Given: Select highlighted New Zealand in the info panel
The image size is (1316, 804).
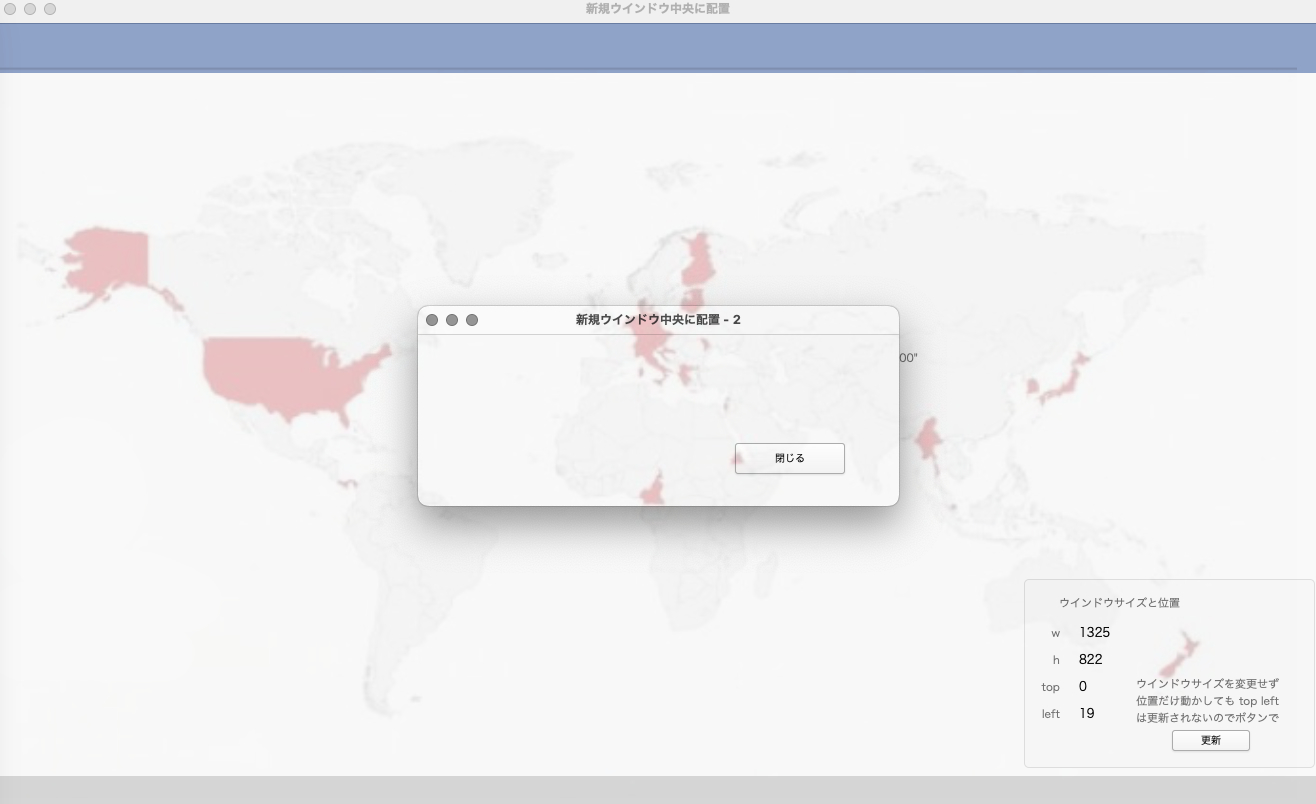Looking at the screenshot, I should coord(1180,653).
